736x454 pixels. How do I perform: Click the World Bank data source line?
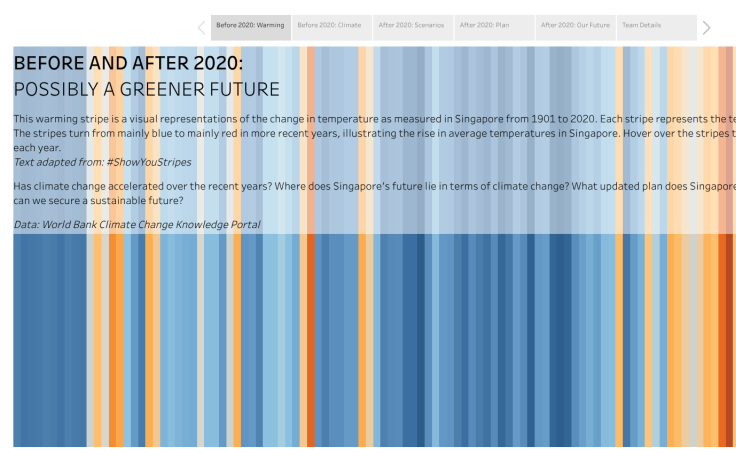tap(137, 225)
